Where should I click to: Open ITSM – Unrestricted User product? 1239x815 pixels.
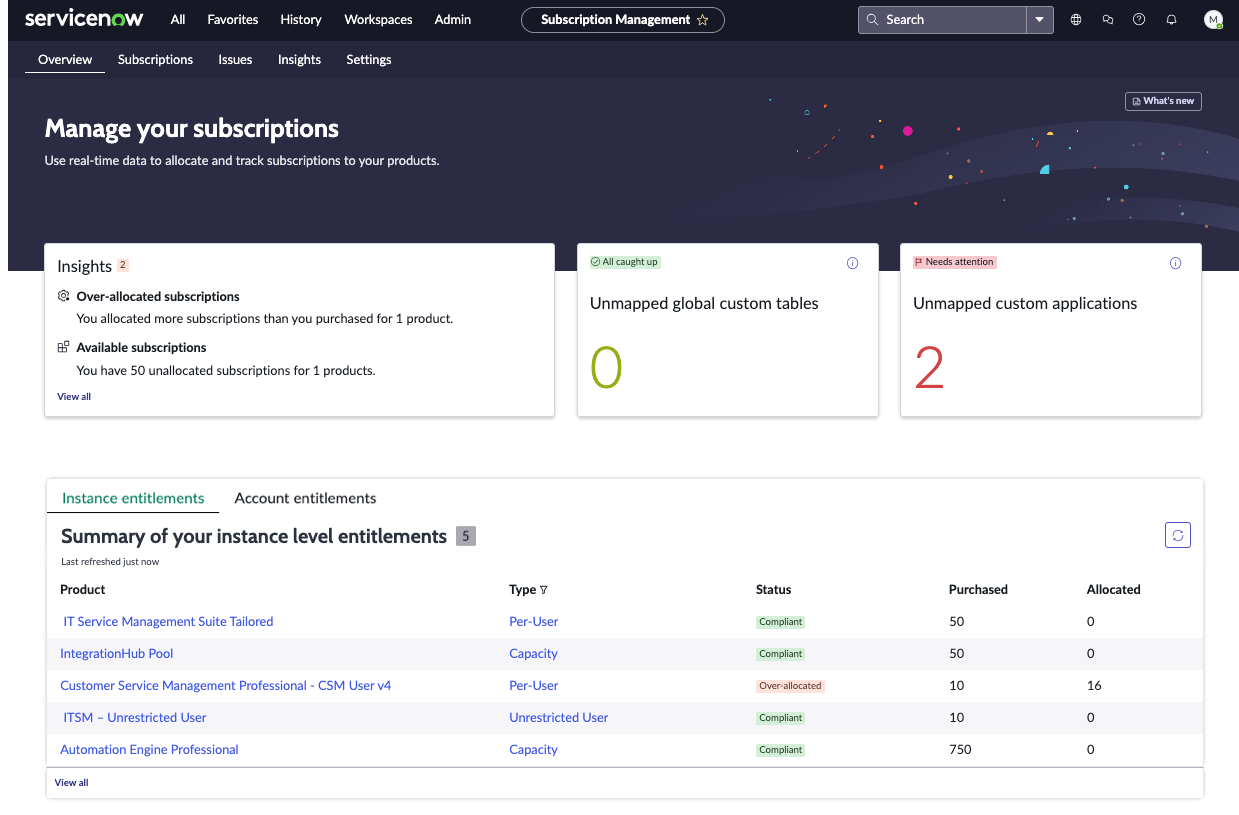135,718
